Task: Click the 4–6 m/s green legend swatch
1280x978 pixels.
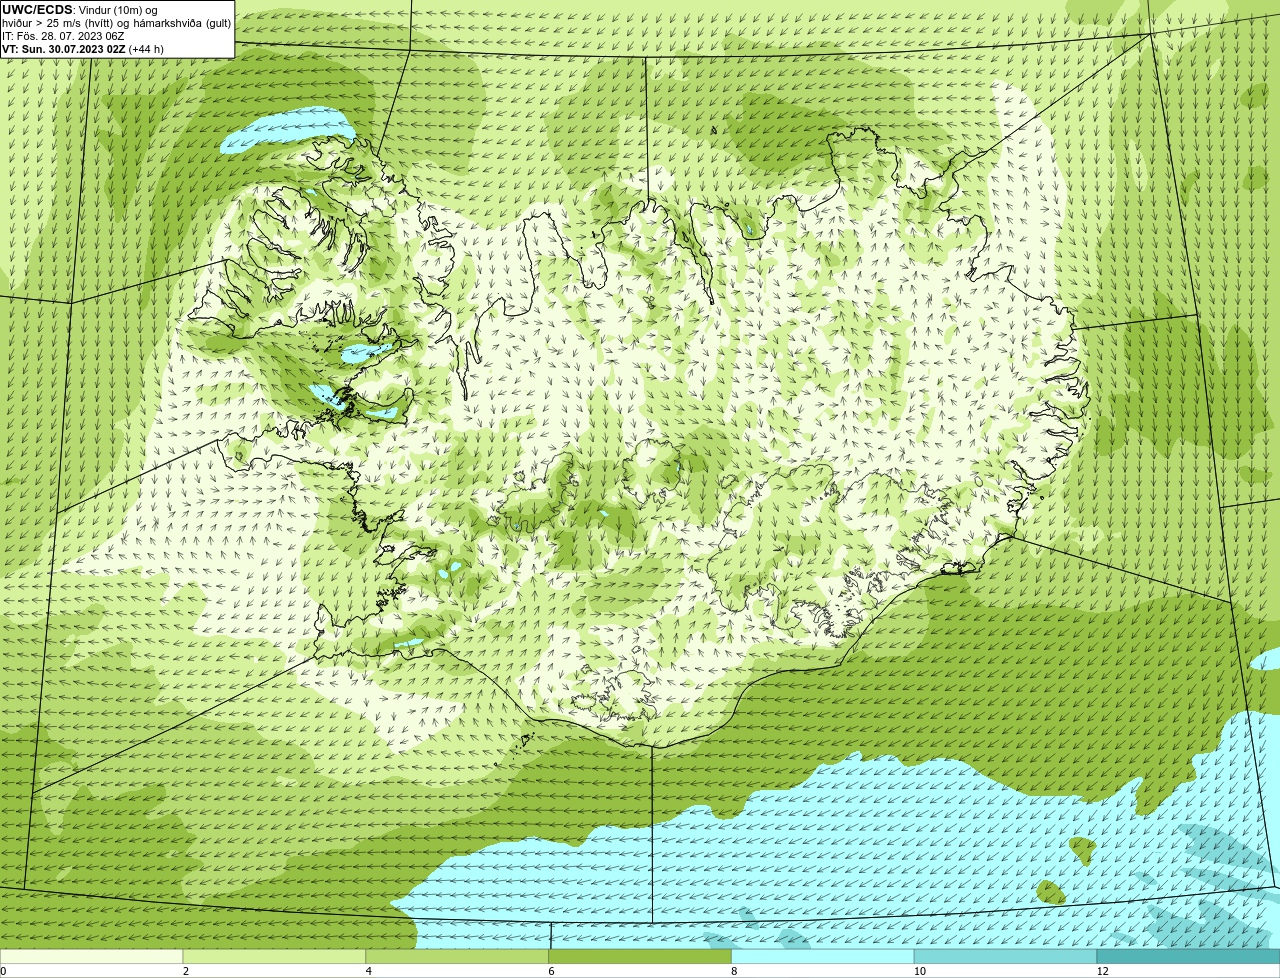Action: 457,957
